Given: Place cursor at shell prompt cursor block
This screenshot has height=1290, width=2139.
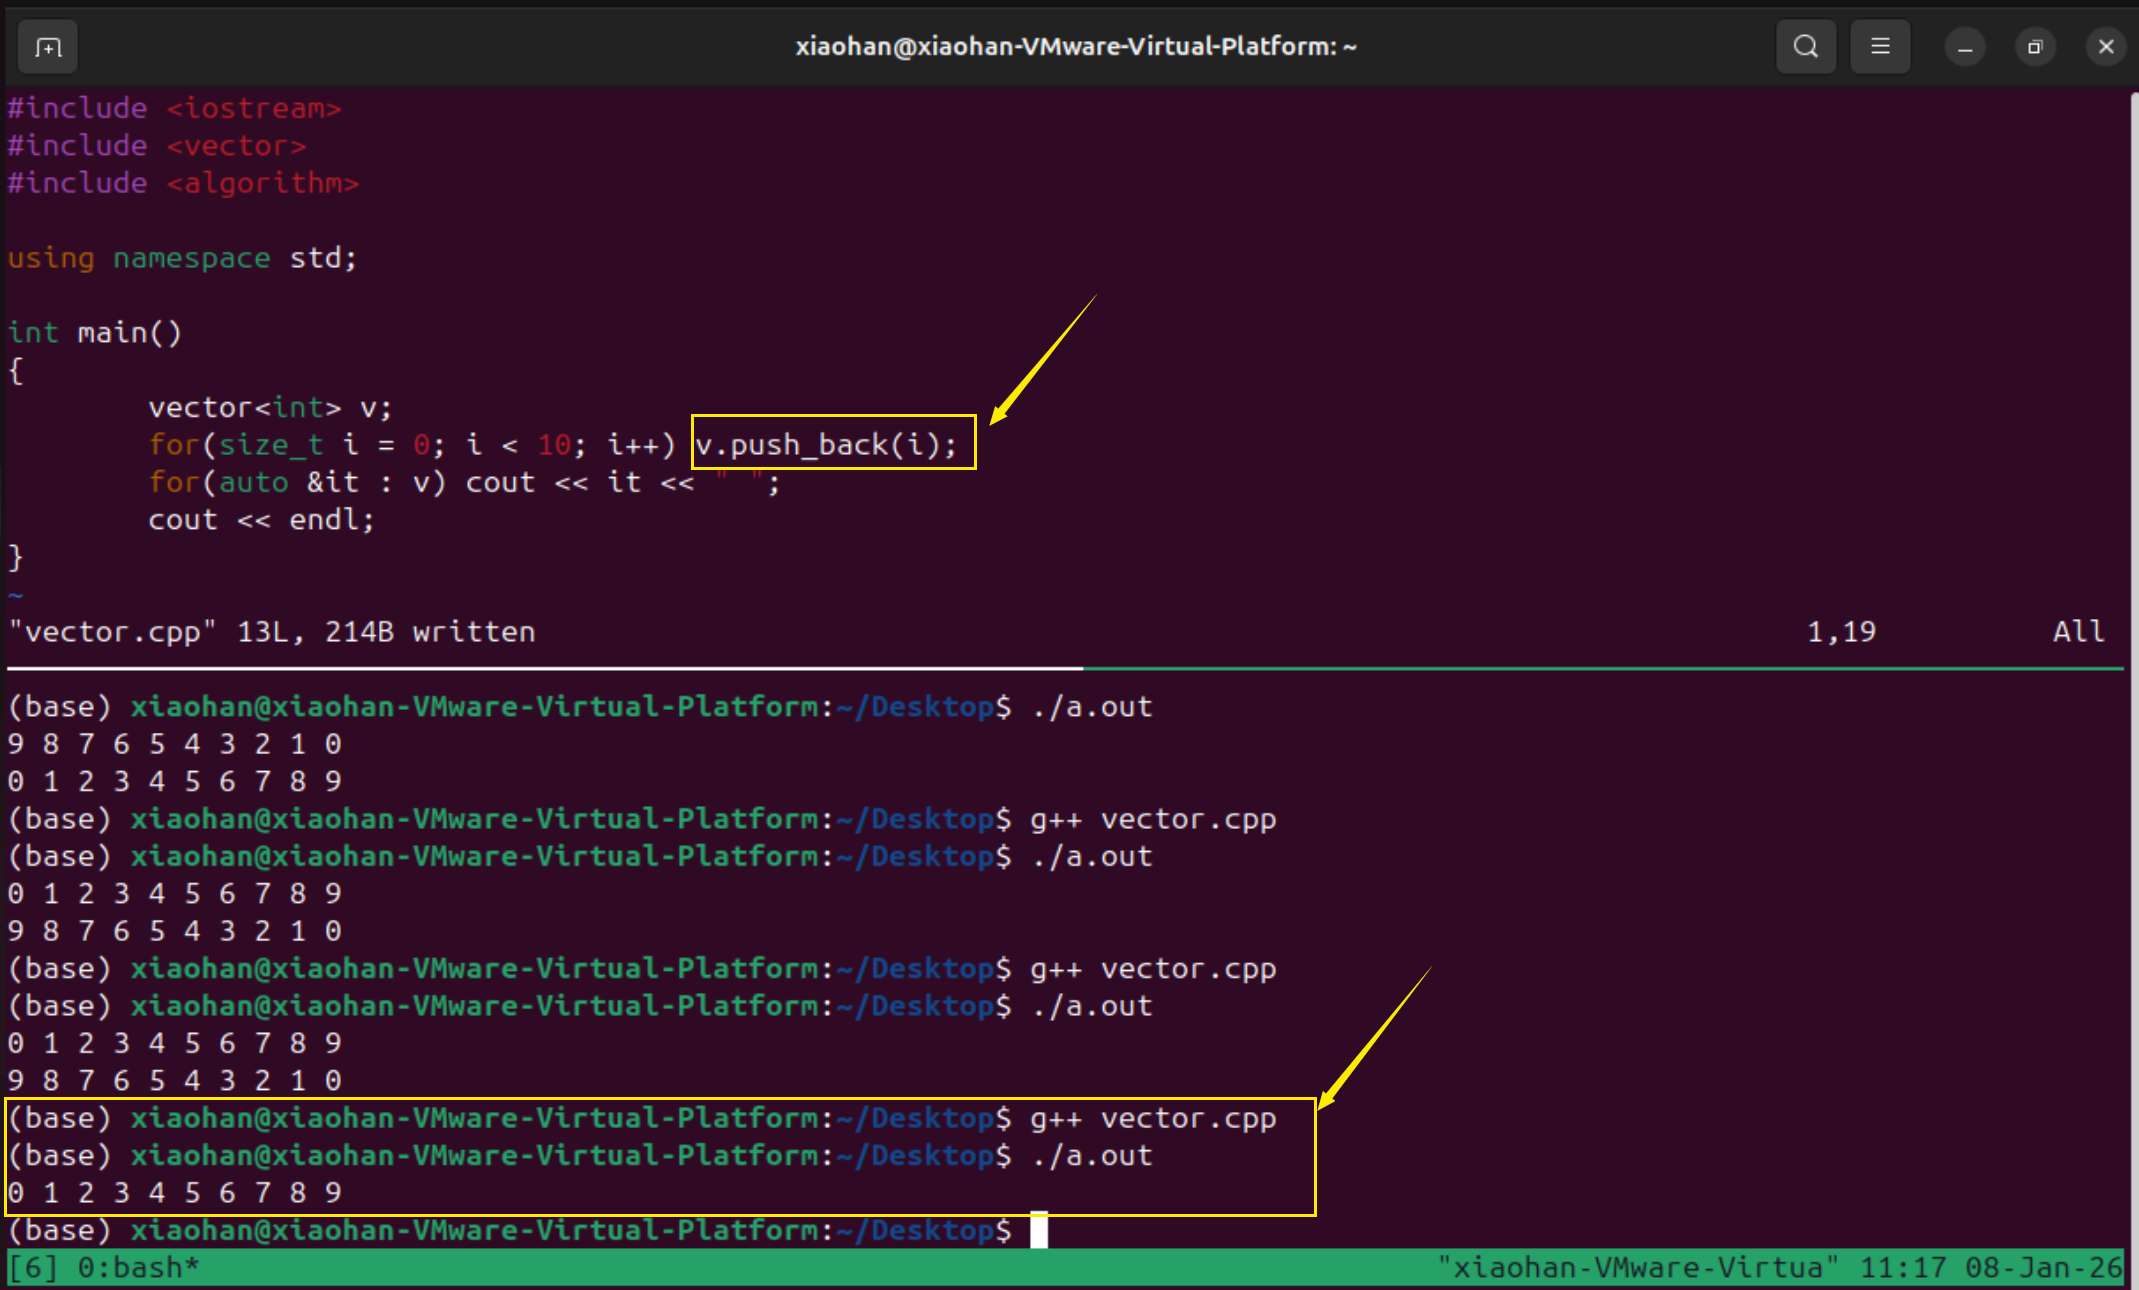Looking at the screenshot, I should (x=1039, y=1230).
